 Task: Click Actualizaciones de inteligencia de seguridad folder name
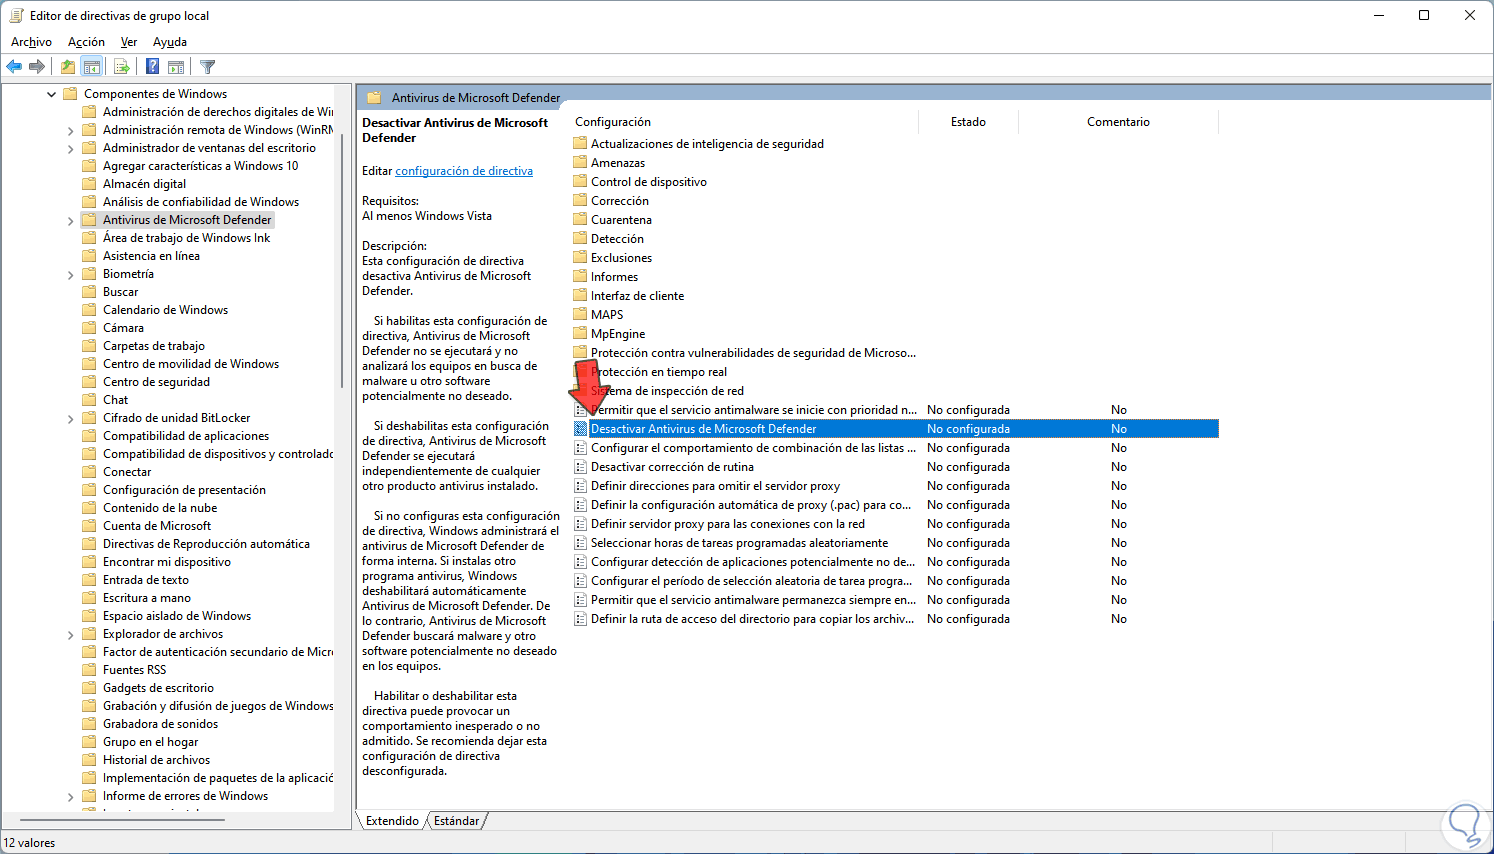(707, 144)
